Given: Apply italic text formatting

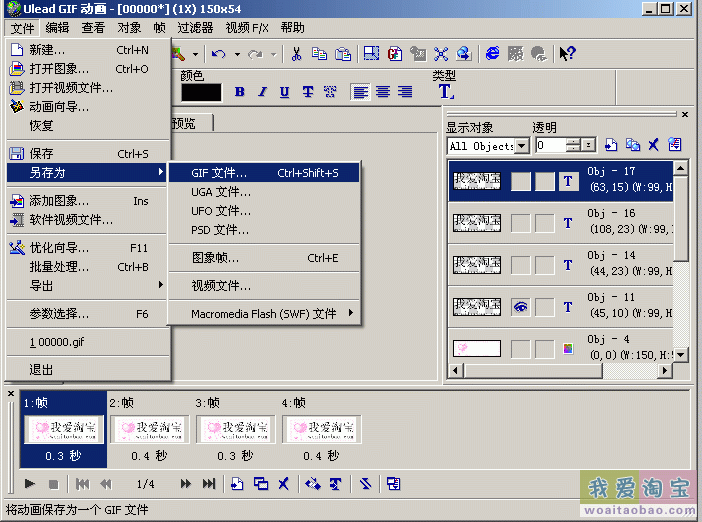Looking at the screenshot, I should (262, 92).
